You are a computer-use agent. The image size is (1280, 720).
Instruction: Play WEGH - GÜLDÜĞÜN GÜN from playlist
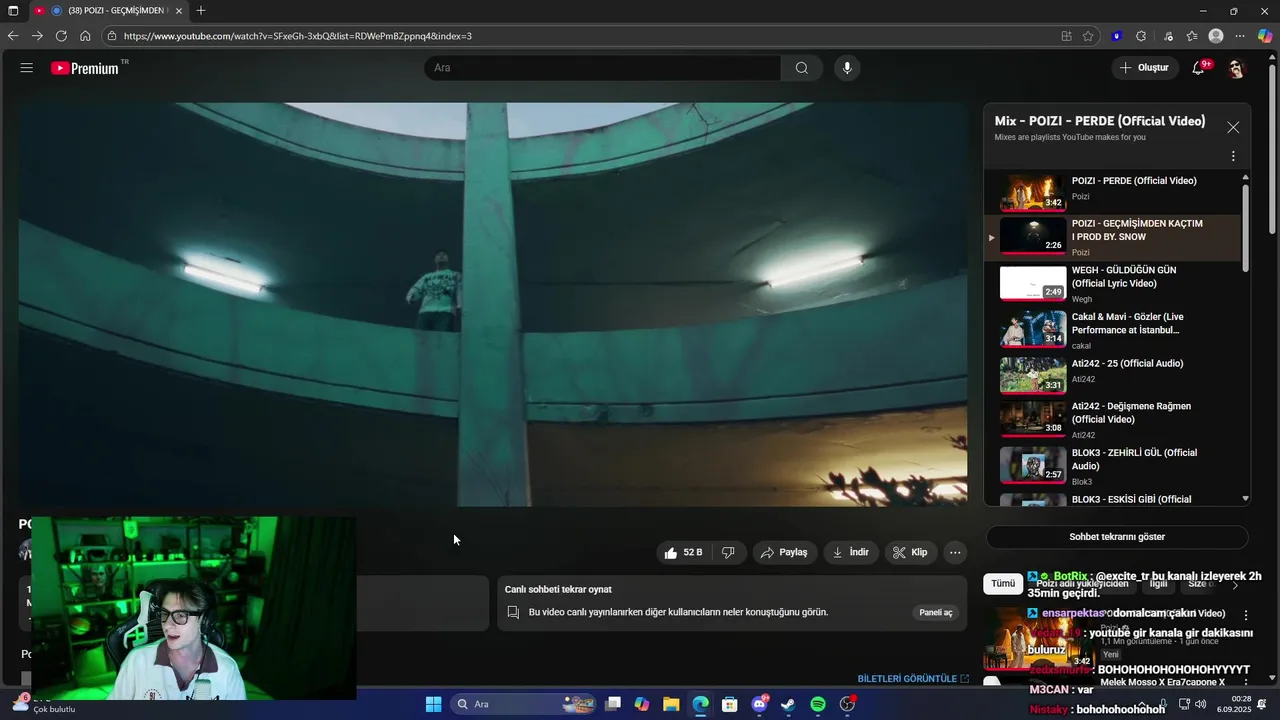[1113, 284]
